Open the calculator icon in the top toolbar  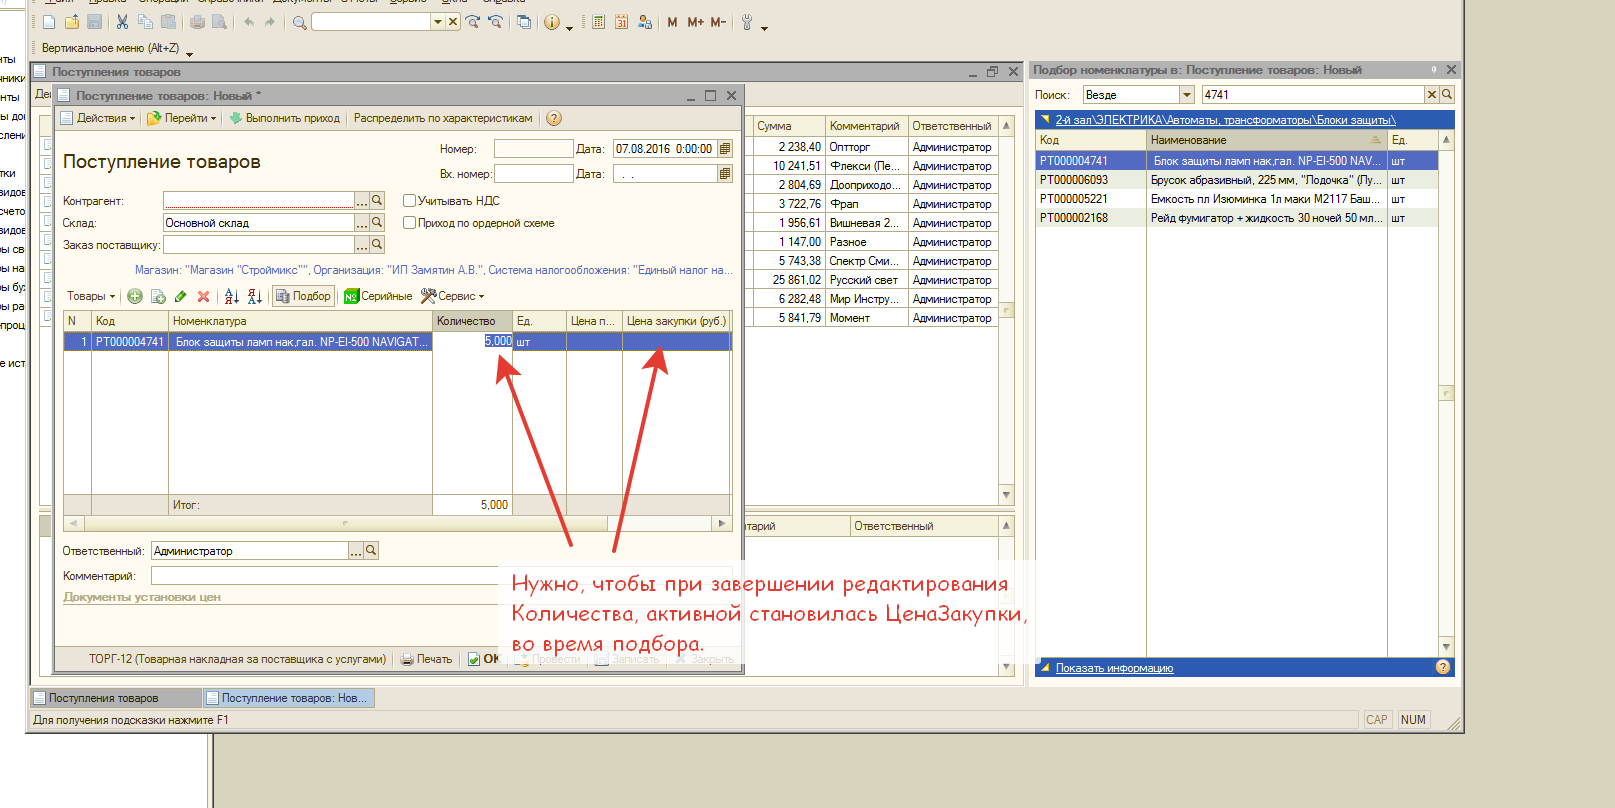tap(598, 22)
